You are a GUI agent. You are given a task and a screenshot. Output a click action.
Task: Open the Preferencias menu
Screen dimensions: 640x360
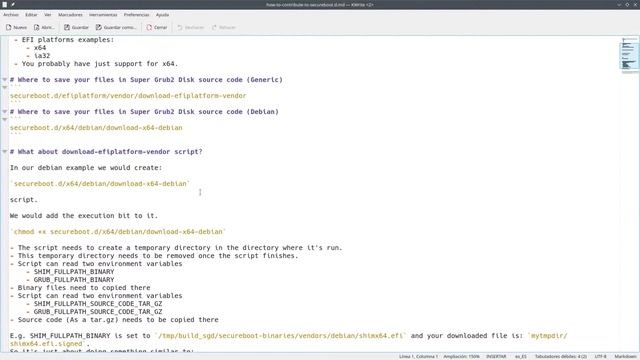click(136, 15)
